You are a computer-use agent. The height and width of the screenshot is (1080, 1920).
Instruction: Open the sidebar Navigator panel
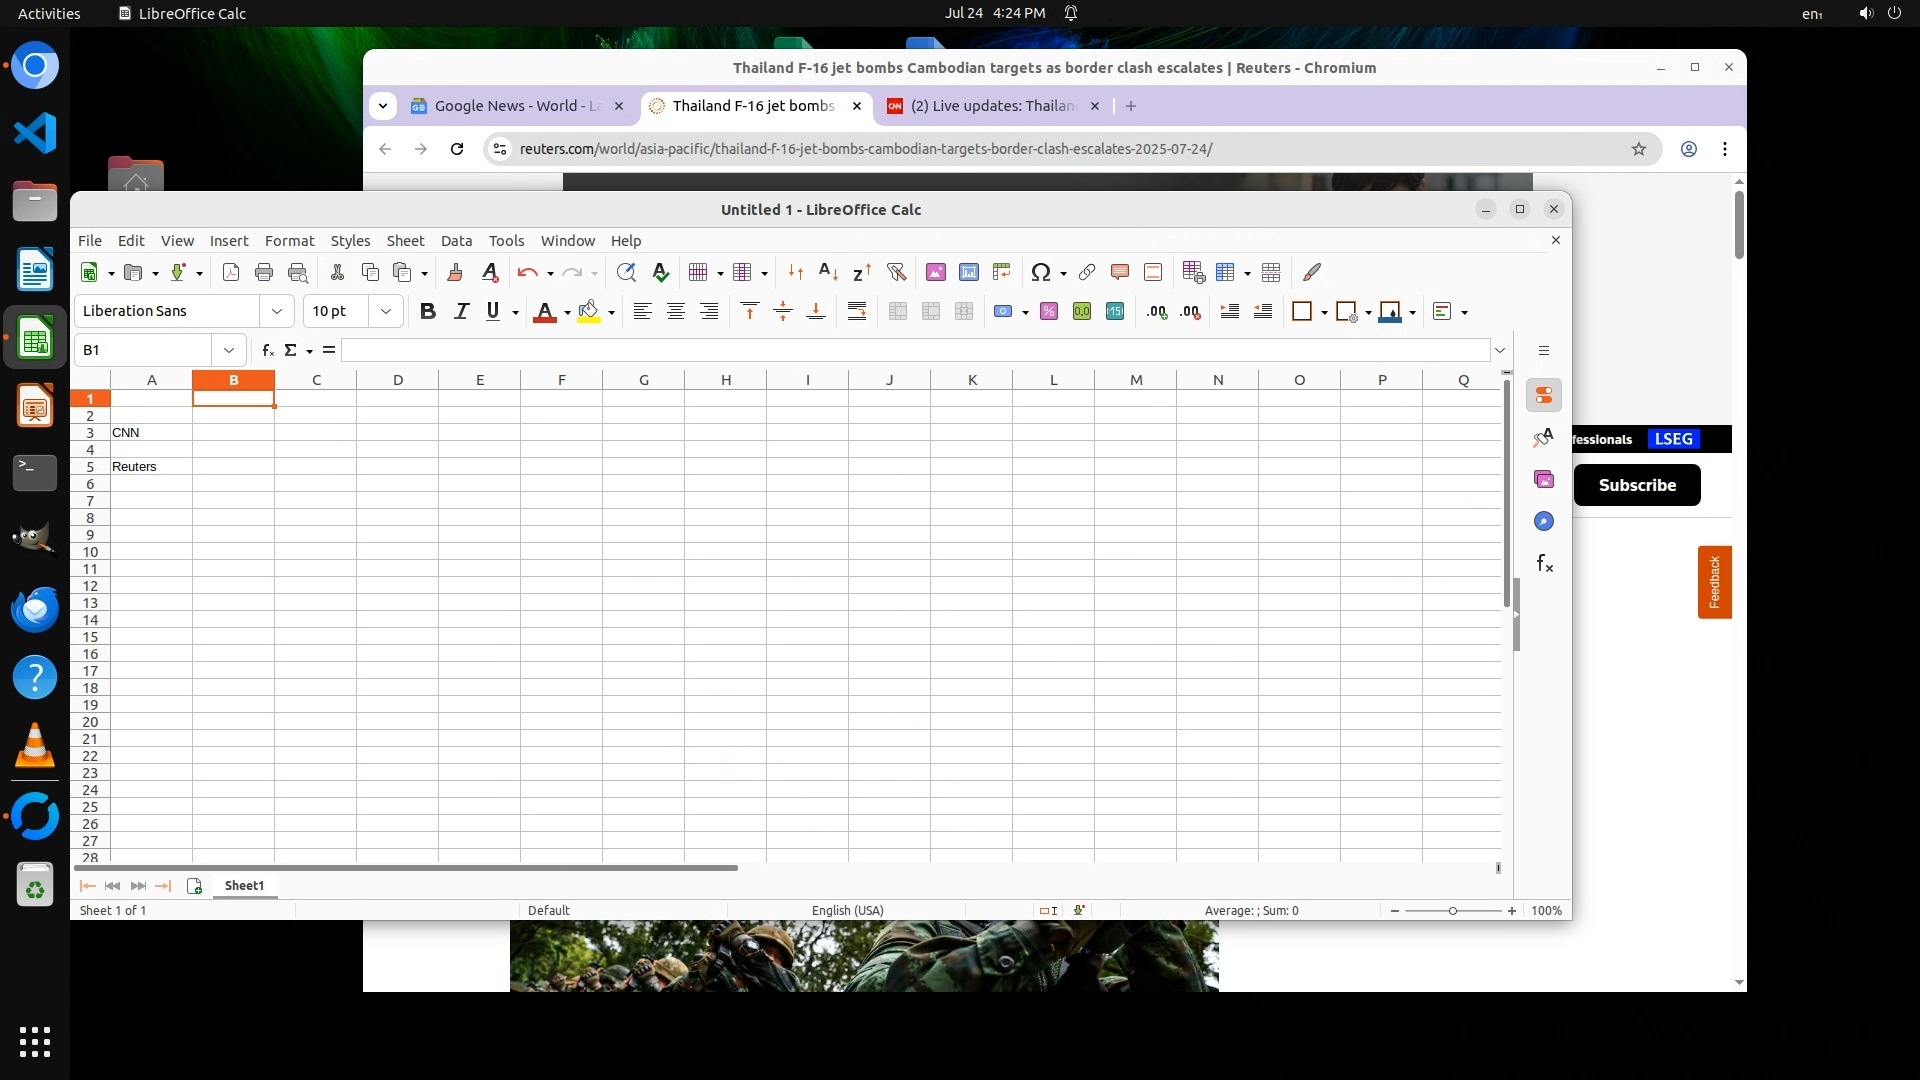[x=1544, y=522]
